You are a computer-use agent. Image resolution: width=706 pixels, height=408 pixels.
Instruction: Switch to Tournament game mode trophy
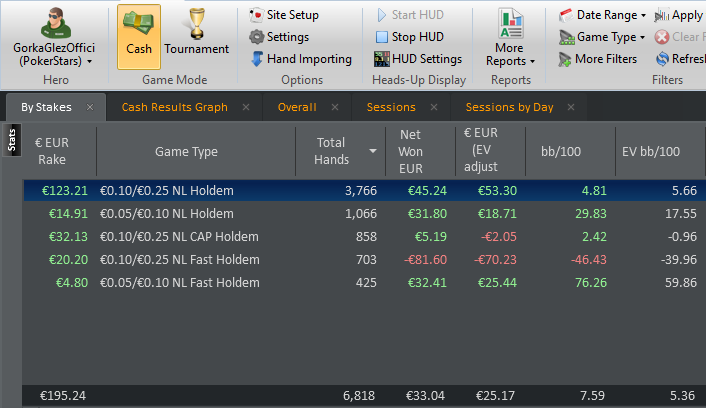197,24
